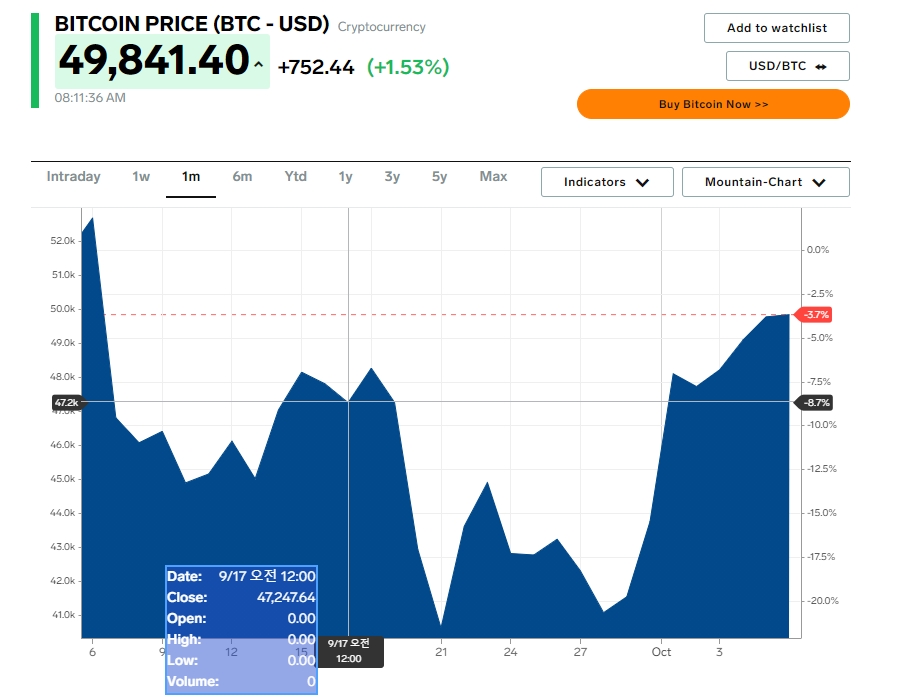Toggle the USD/BTC currency switch
Viewport: 914px width, 697px height.
pos(788,66)
